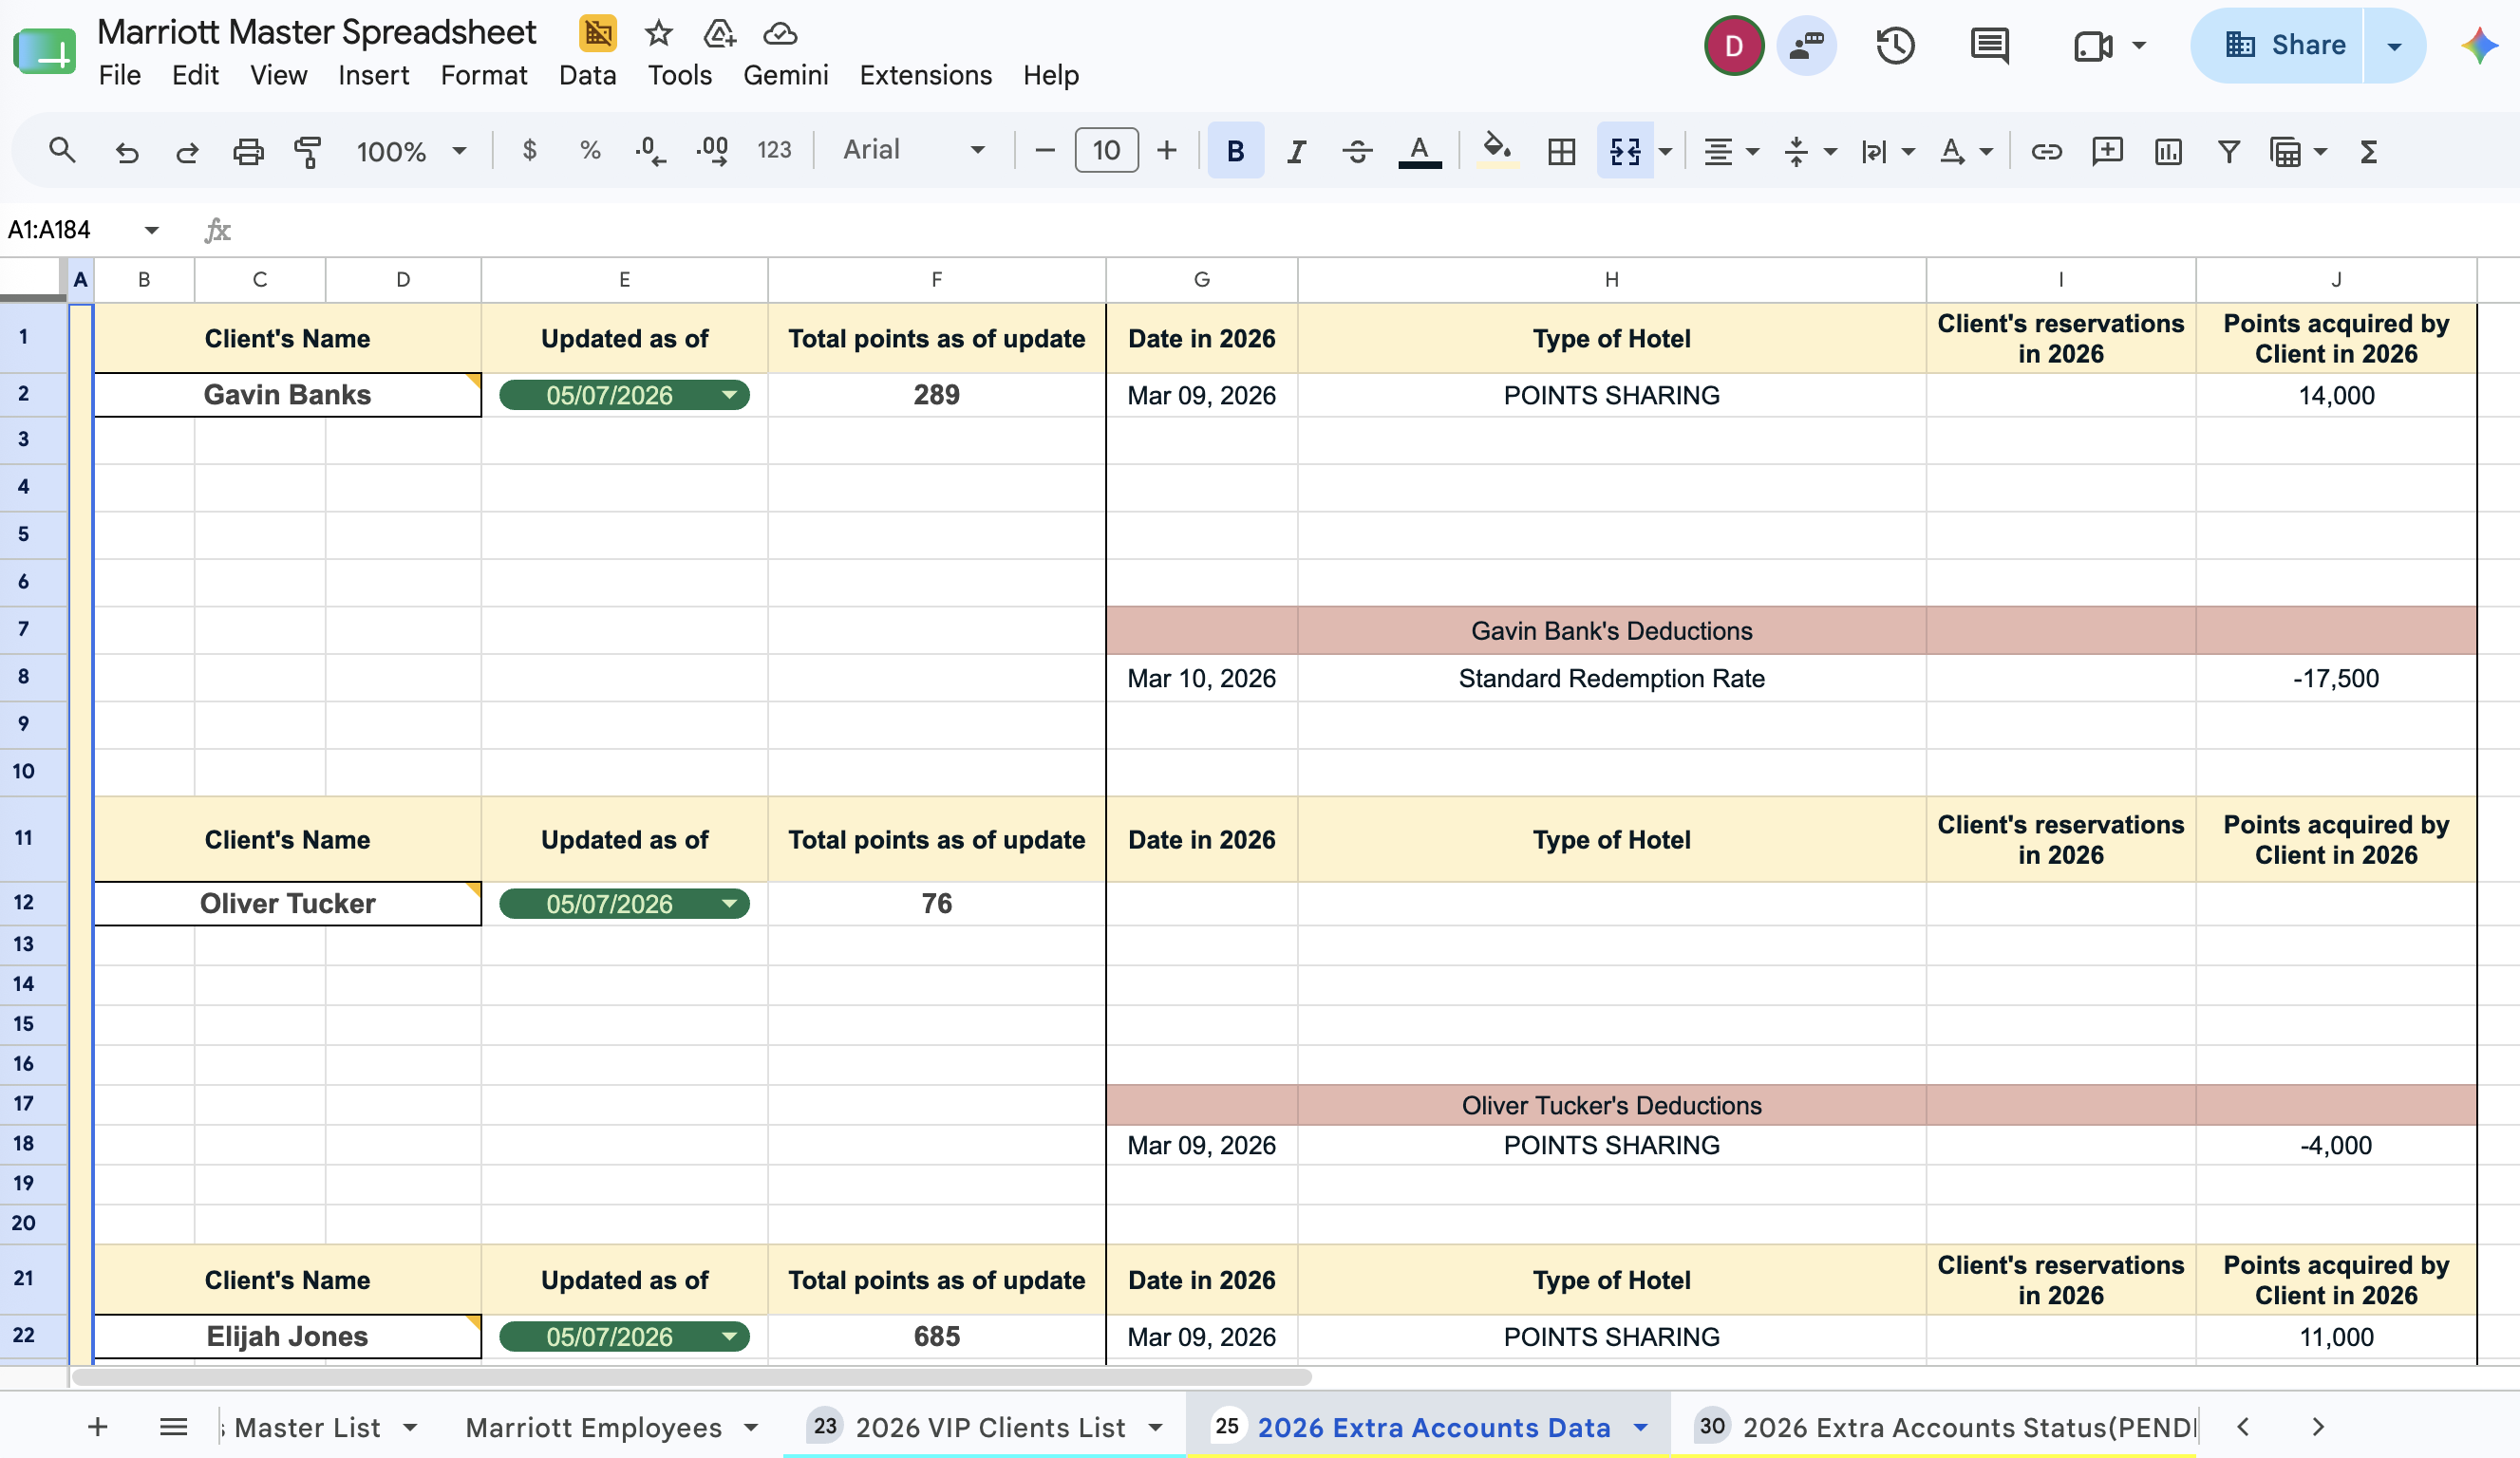Add a new sheet plus button

[x=97, y=1427]
